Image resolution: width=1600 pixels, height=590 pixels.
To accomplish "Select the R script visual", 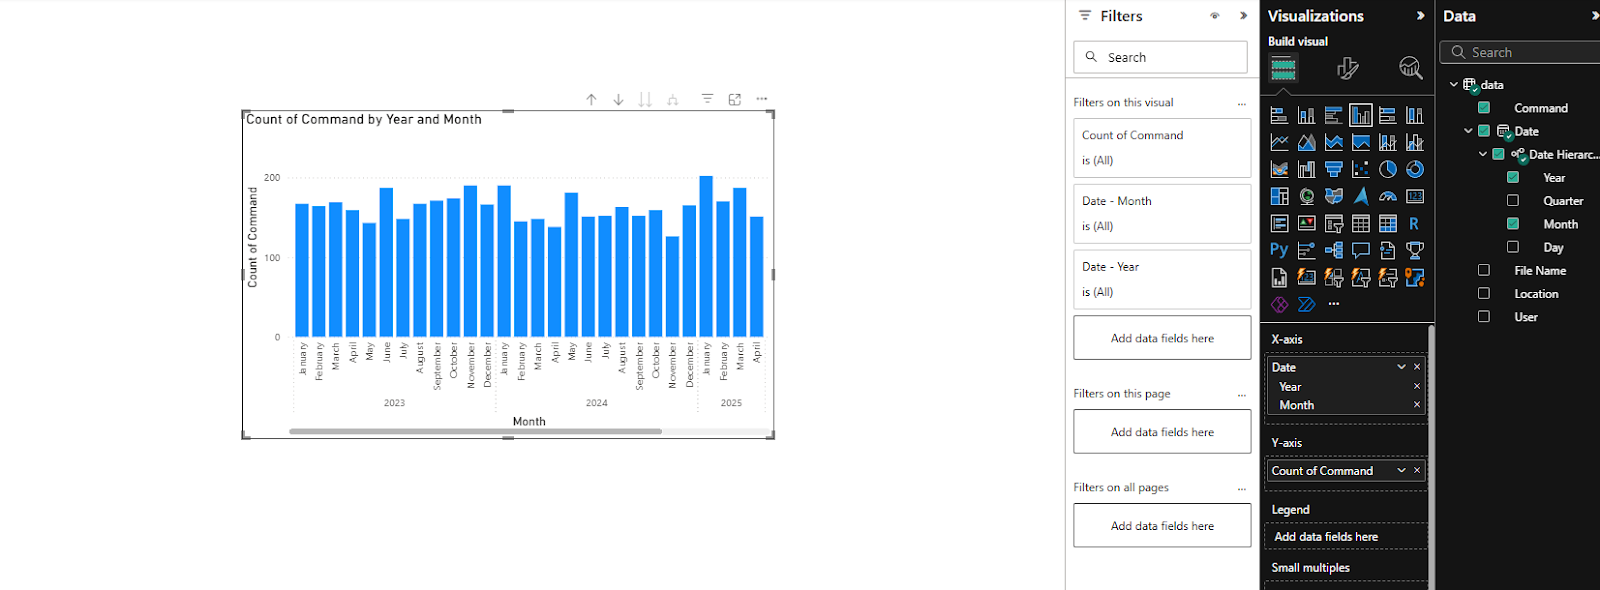I will [1414, 223].
